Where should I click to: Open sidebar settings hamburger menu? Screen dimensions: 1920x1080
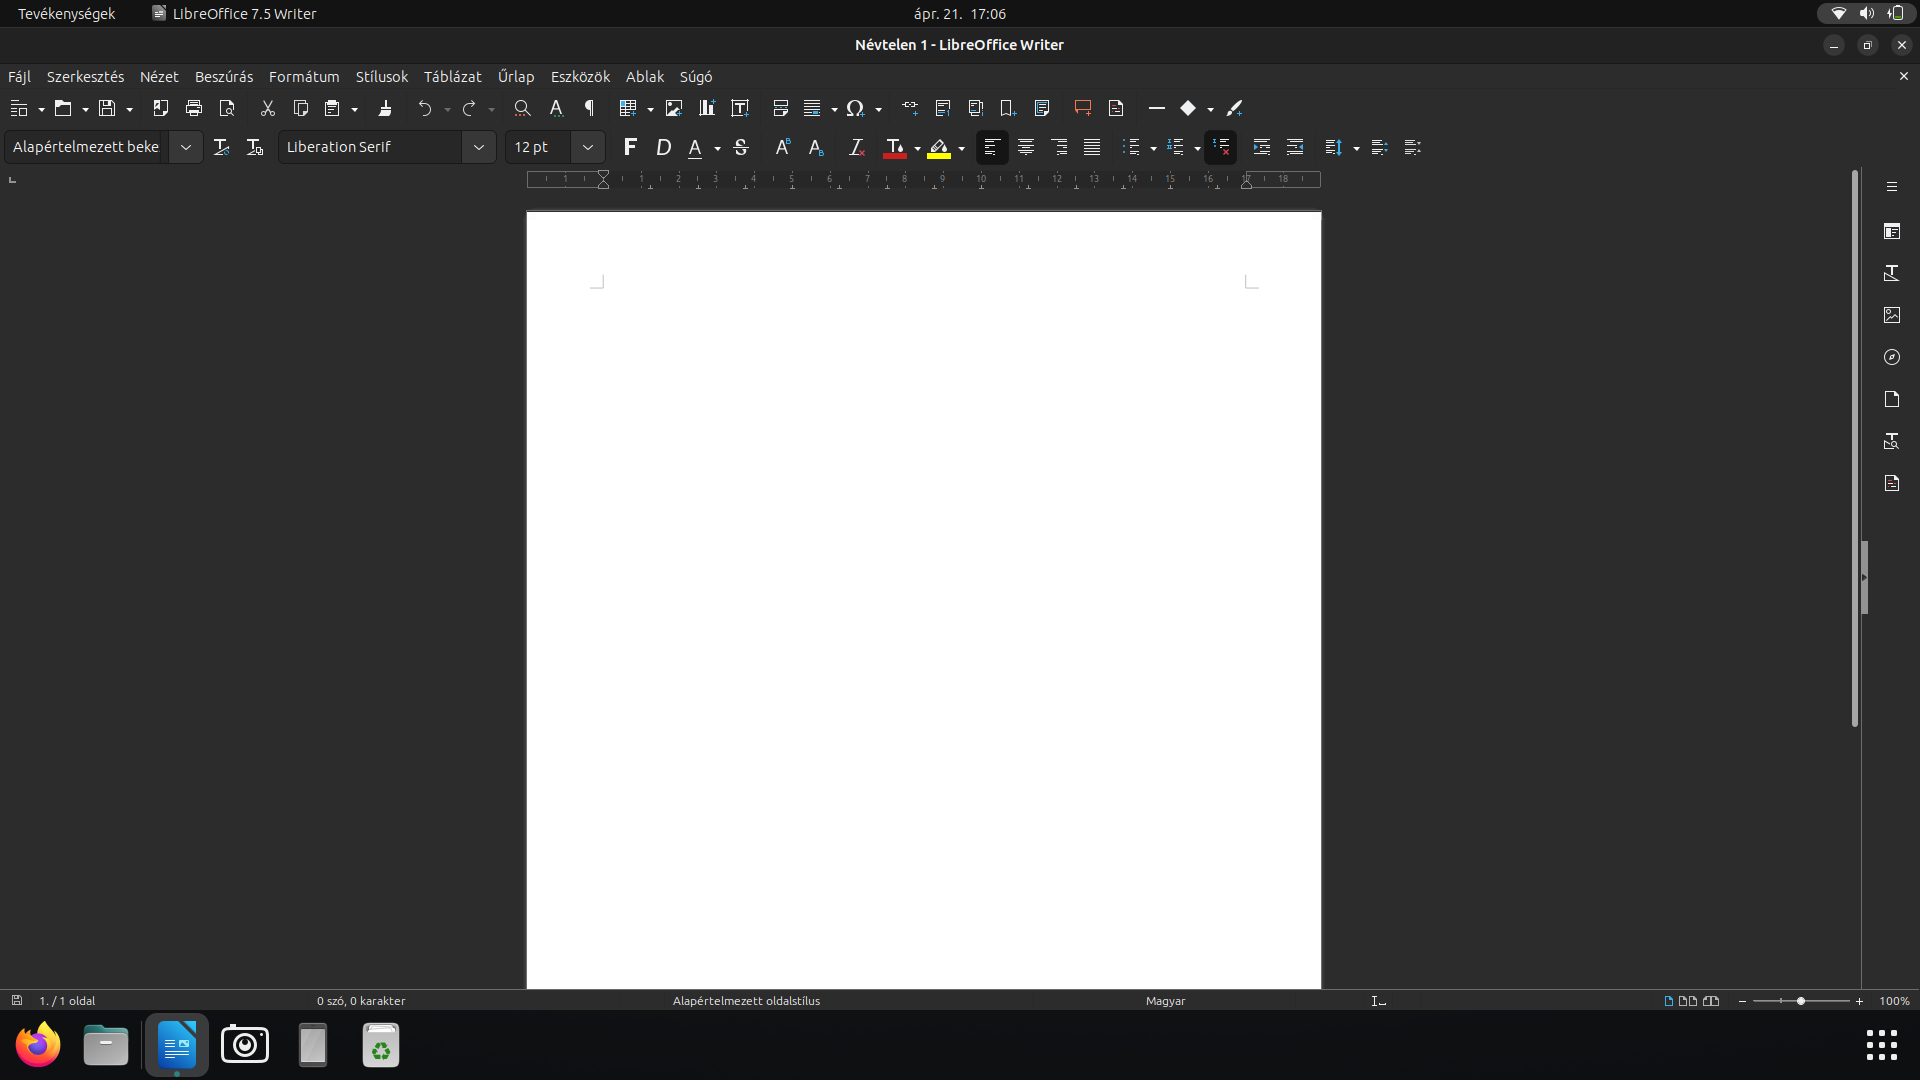coord(1892,187)
